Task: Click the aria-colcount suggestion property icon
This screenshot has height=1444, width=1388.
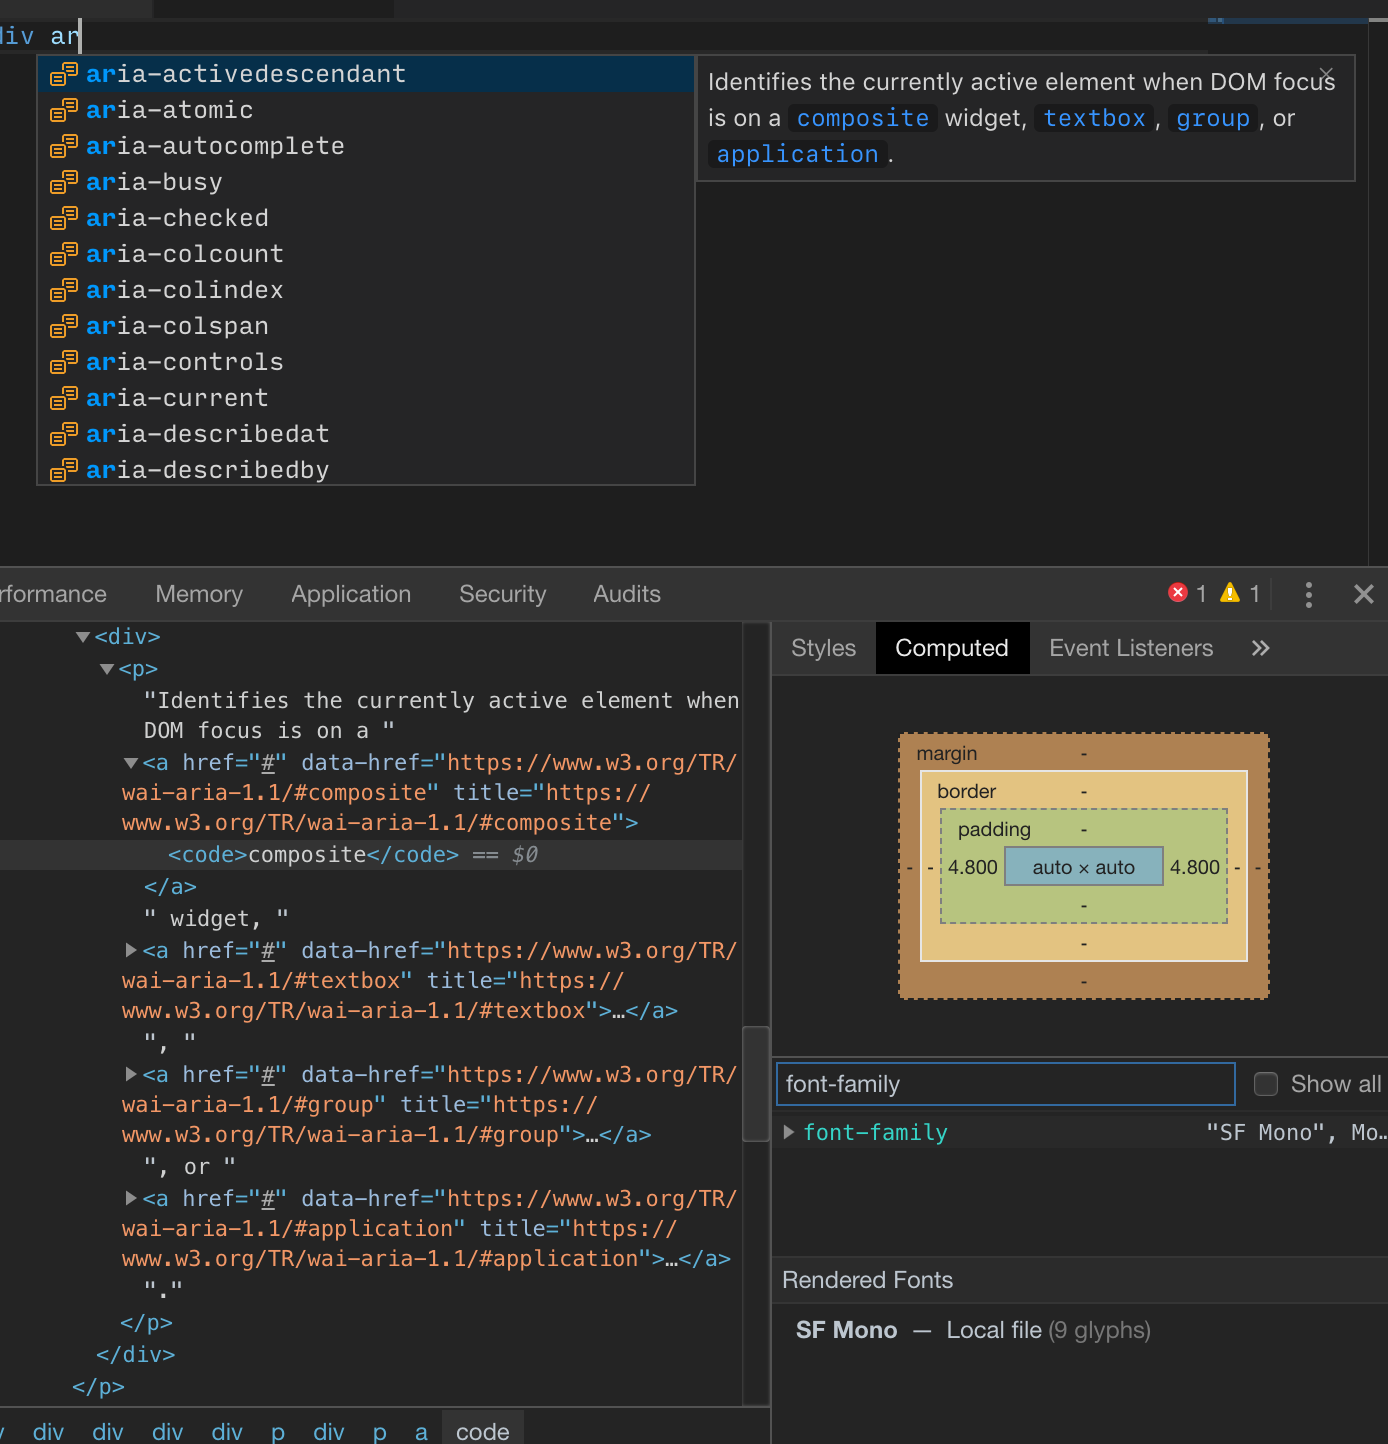Action: coord(64,253)
